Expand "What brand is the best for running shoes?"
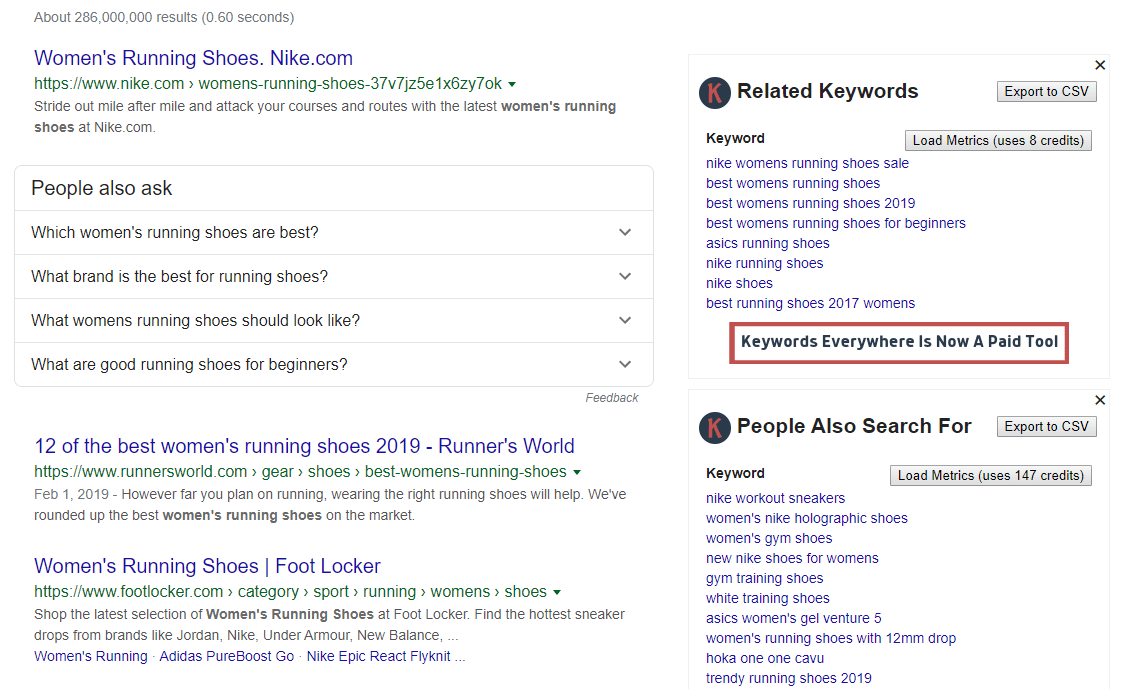Viewport: 1132px width, 689px height. tap(624, 276)
